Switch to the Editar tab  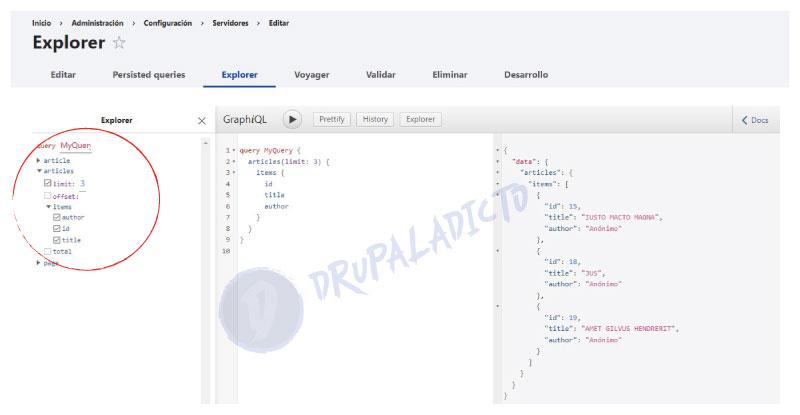coord(63,75)
